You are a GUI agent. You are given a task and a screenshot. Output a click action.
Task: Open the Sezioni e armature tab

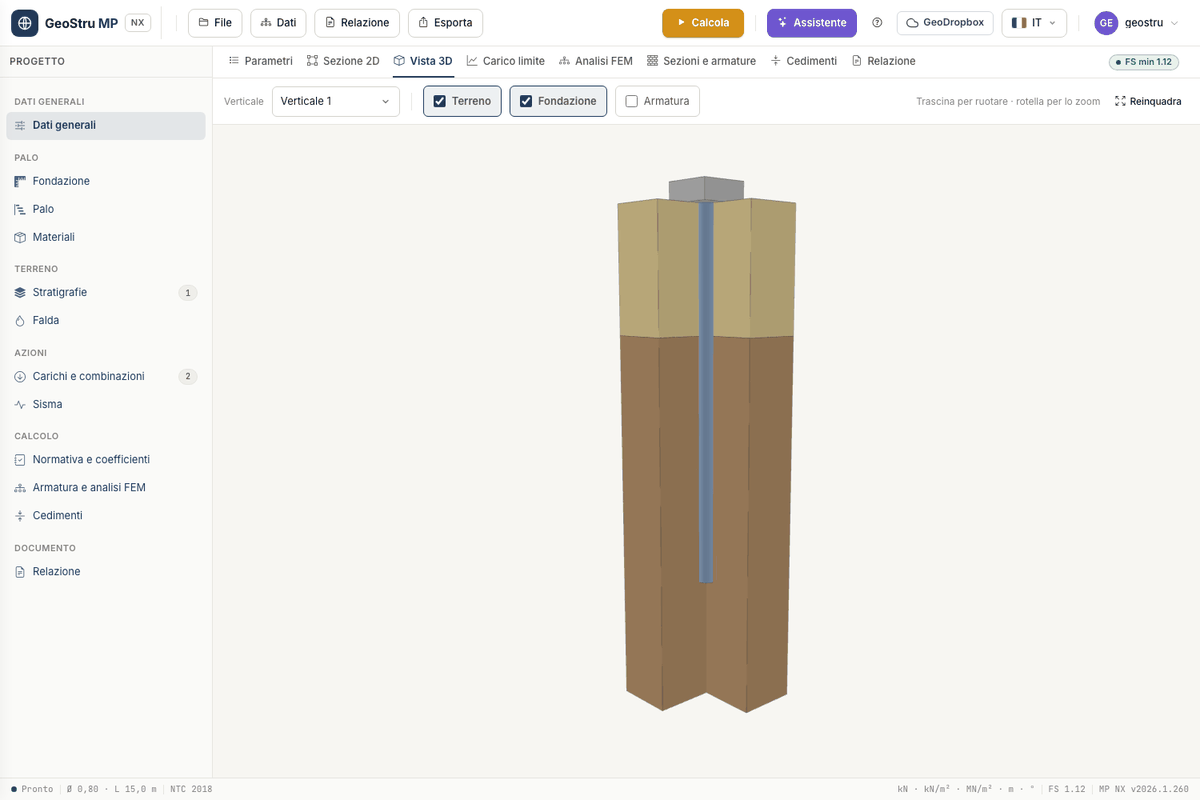(x=702, y=61)
